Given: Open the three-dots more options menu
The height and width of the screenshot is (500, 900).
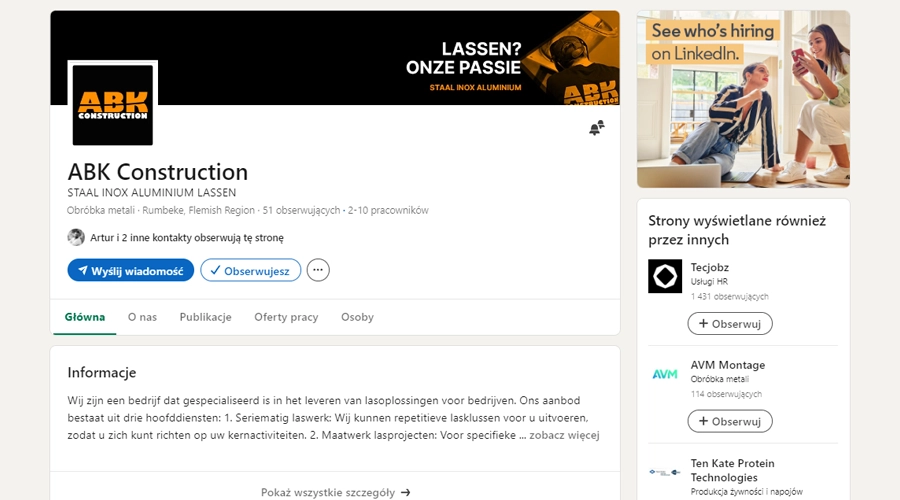Looking at the screenshot, I should (x=318, y=270).
